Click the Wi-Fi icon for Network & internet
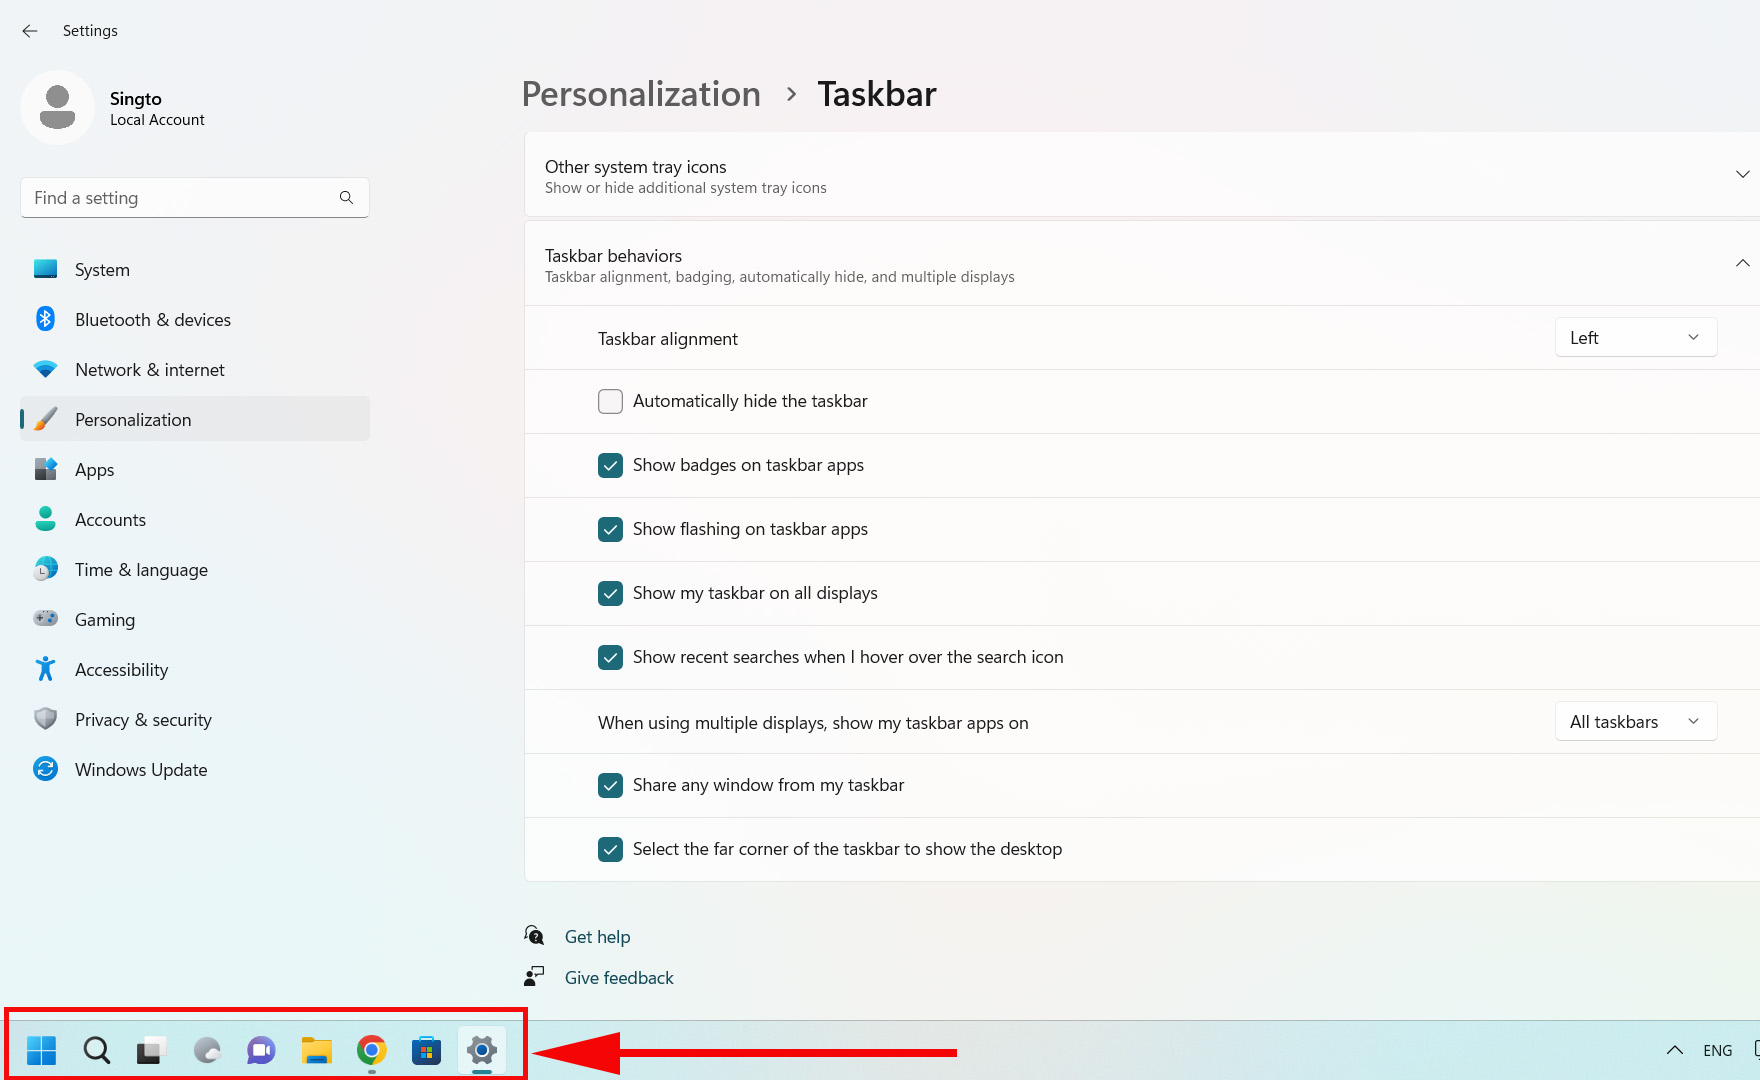 coord(45,369)
